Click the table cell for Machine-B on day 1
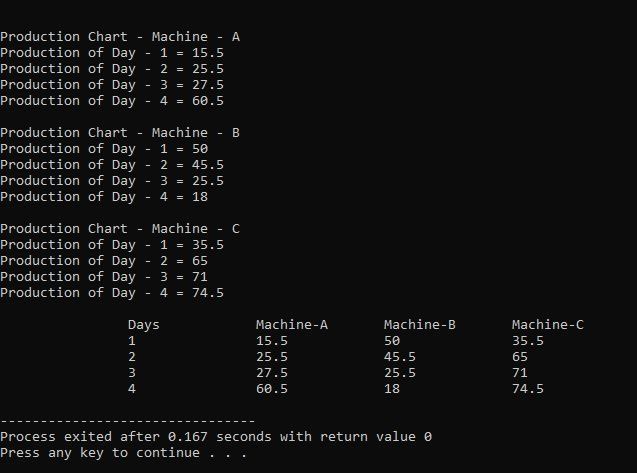Screen dimensions: 637x473 tap(392, 341)
